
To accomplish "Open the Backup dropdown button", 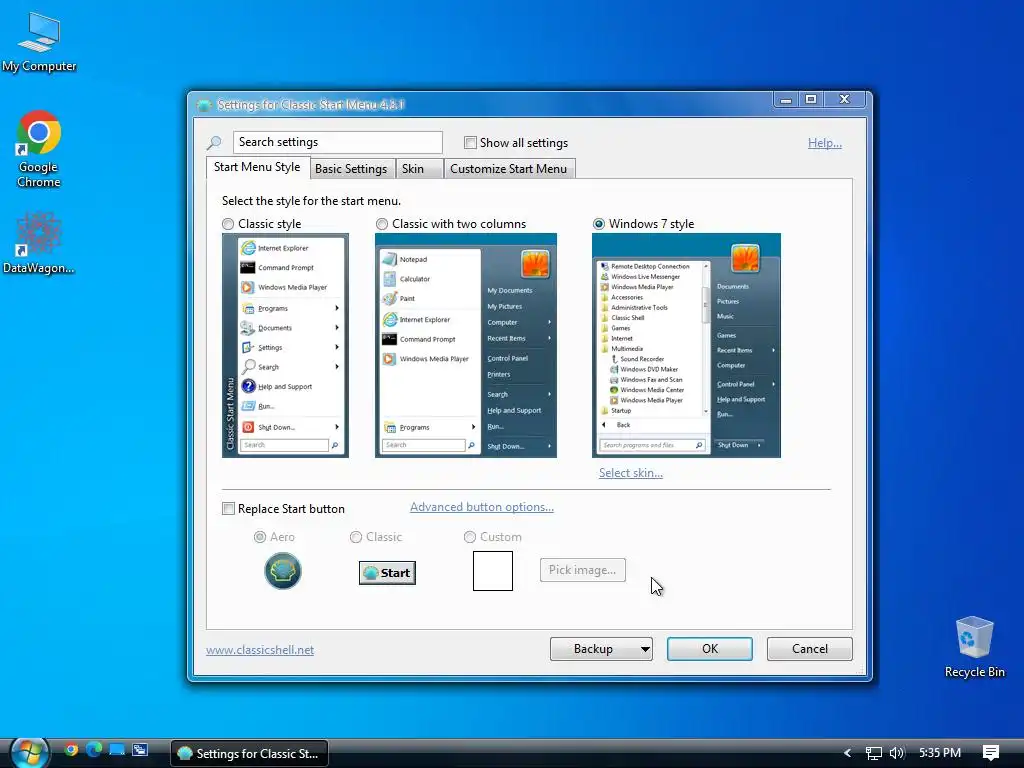I will [601, 648].
